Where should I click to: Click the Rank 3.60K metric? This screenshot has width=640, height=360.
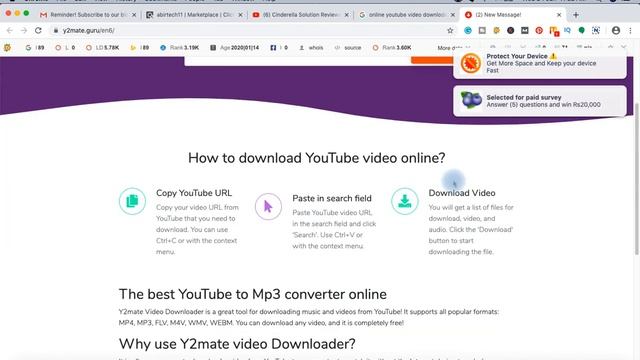pos(392,48)
